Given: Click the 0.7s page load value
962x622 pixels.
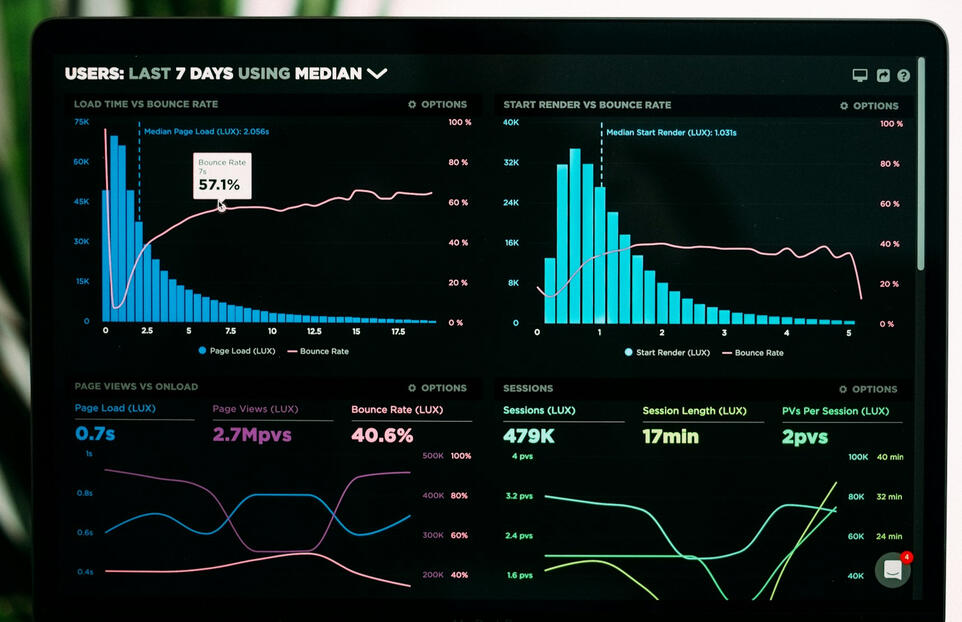Looking at the screenshot, I should pyautogui.click(x=95, y=434).
